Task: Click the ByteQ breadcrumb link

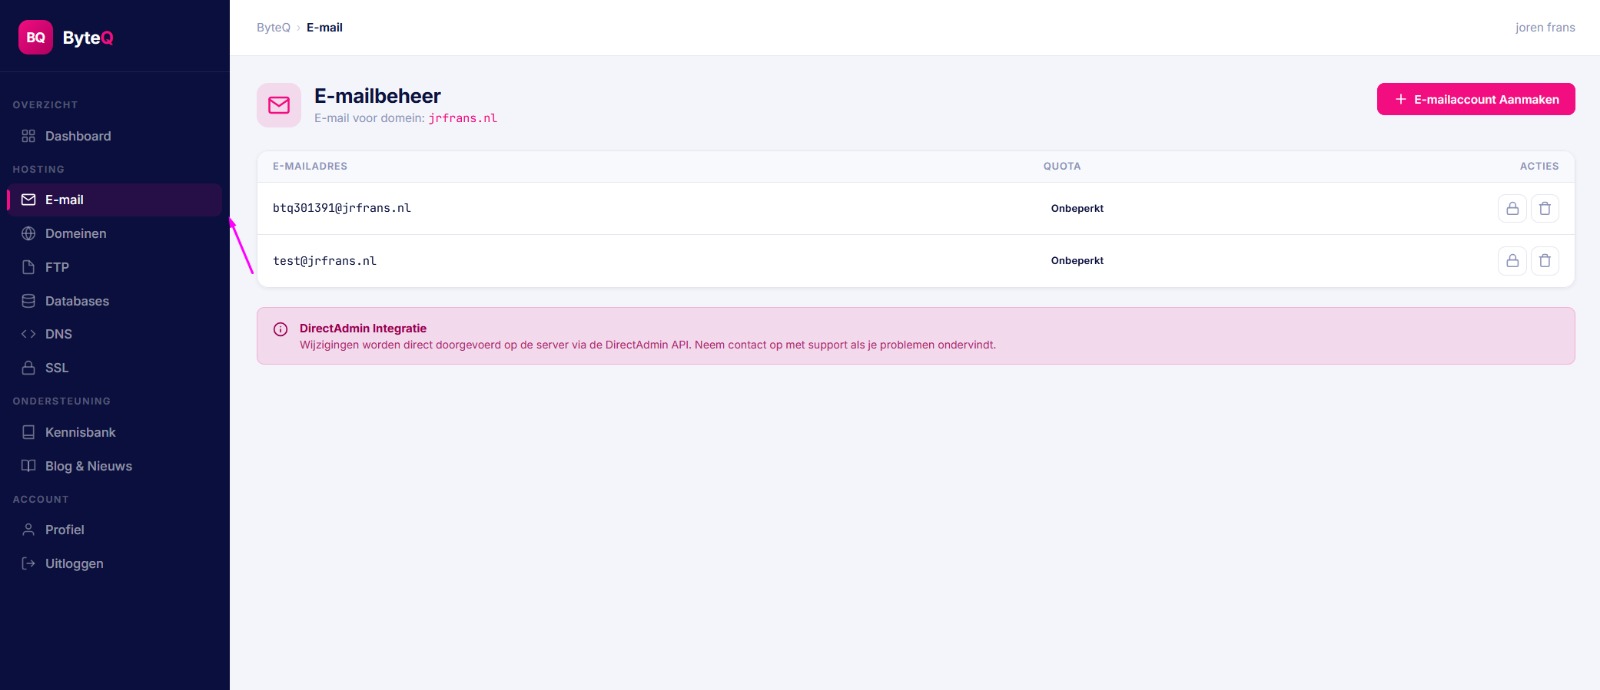Action: (x=273, y=28)
